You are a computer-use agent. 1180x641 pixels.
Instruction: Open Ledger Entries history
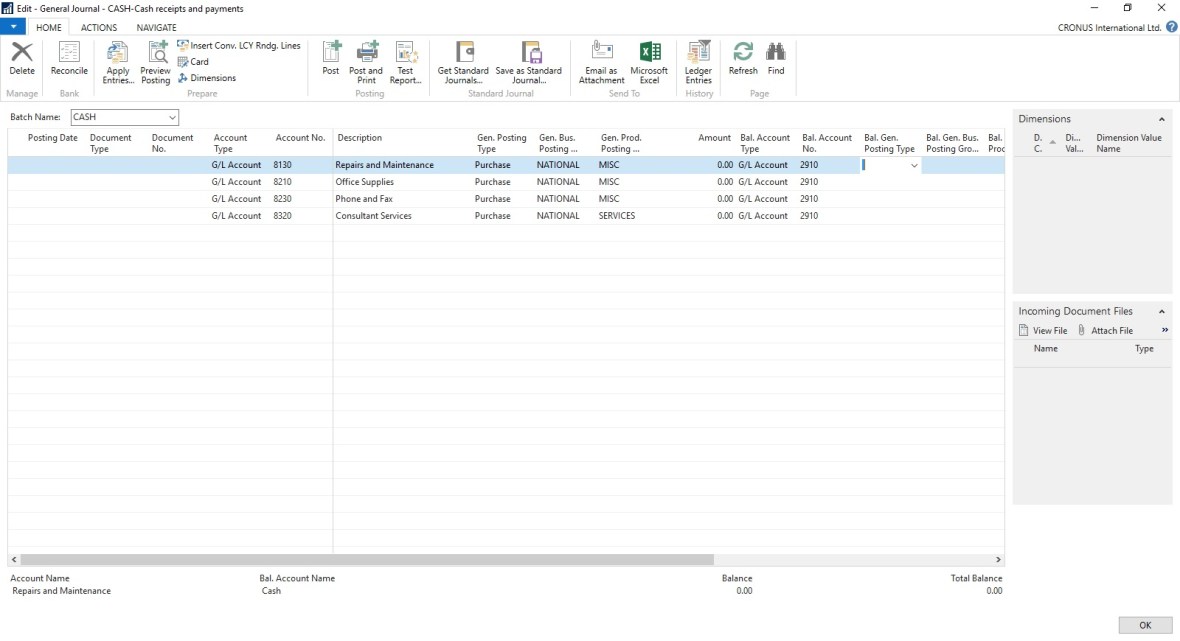(698, 60)
